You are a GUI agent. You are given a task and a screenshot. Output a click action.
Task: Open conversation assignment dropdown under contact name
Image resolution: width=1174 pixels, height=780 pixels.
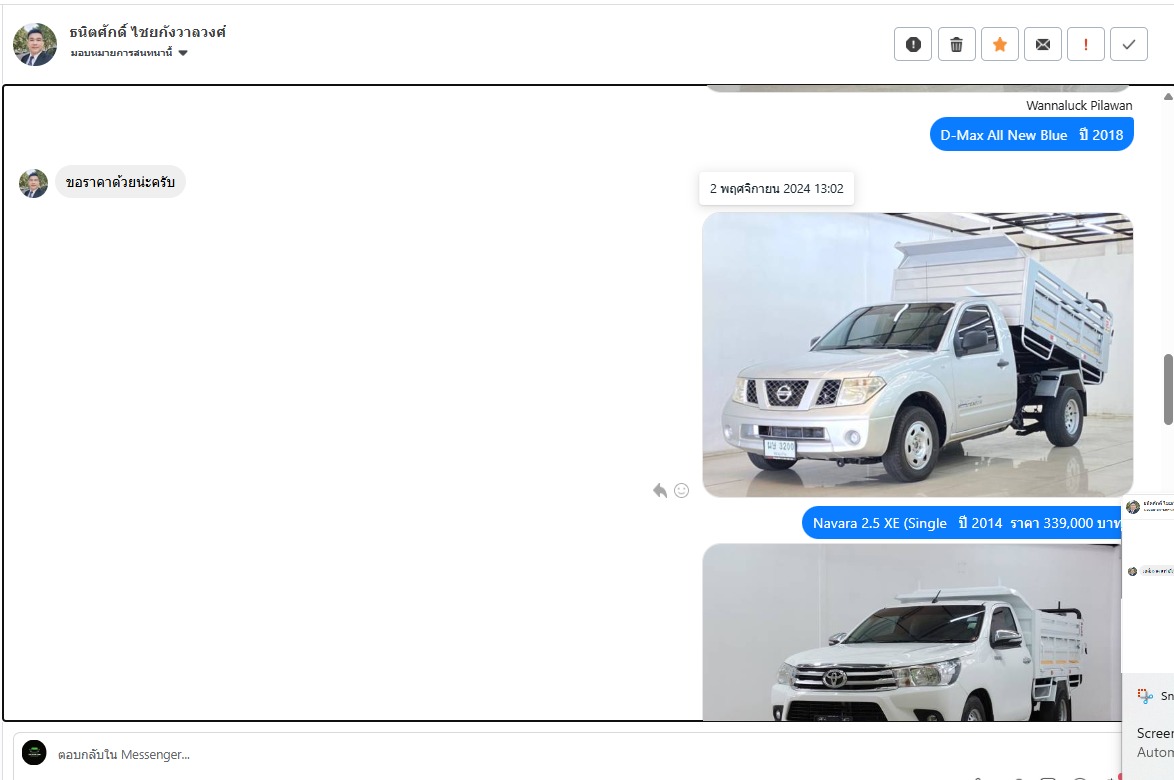[x=129, y=52]
